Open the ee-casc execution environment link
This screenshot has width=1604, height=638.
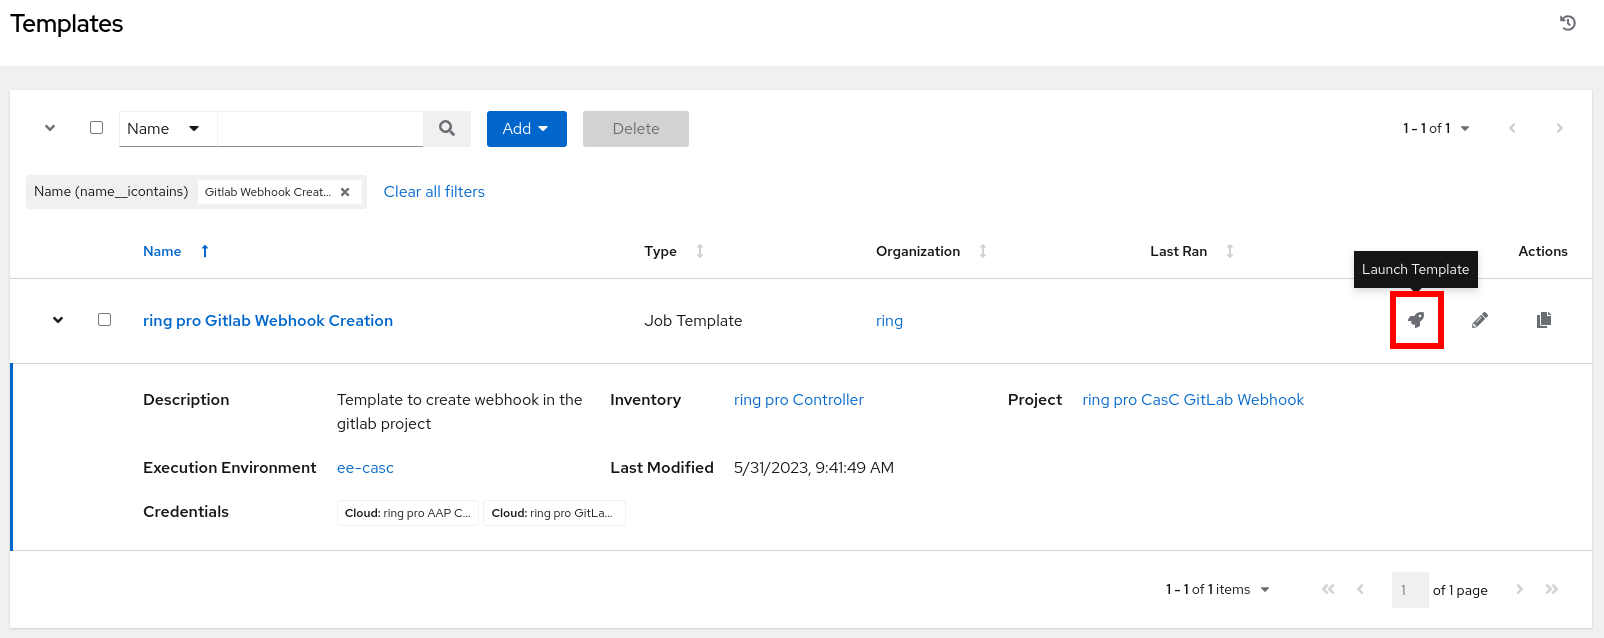(x=365, y=468)
